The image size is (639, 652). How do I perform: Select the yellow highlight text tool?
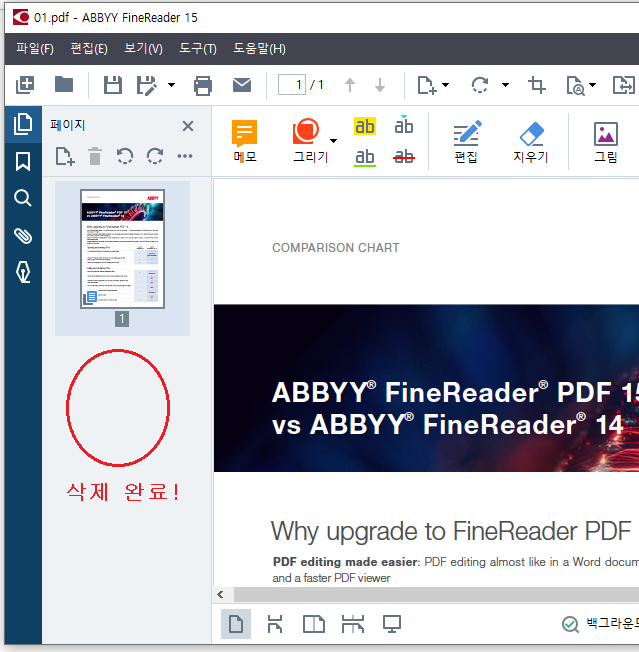[x=365, y=126]
